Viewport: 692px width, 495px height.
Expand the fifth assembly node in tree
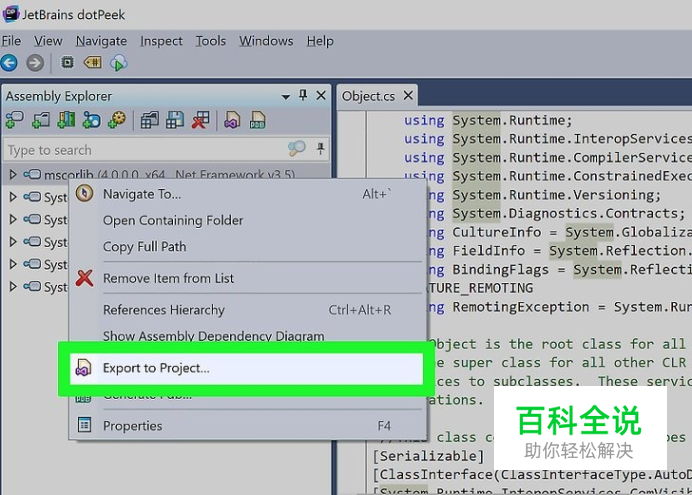point(13,264)
